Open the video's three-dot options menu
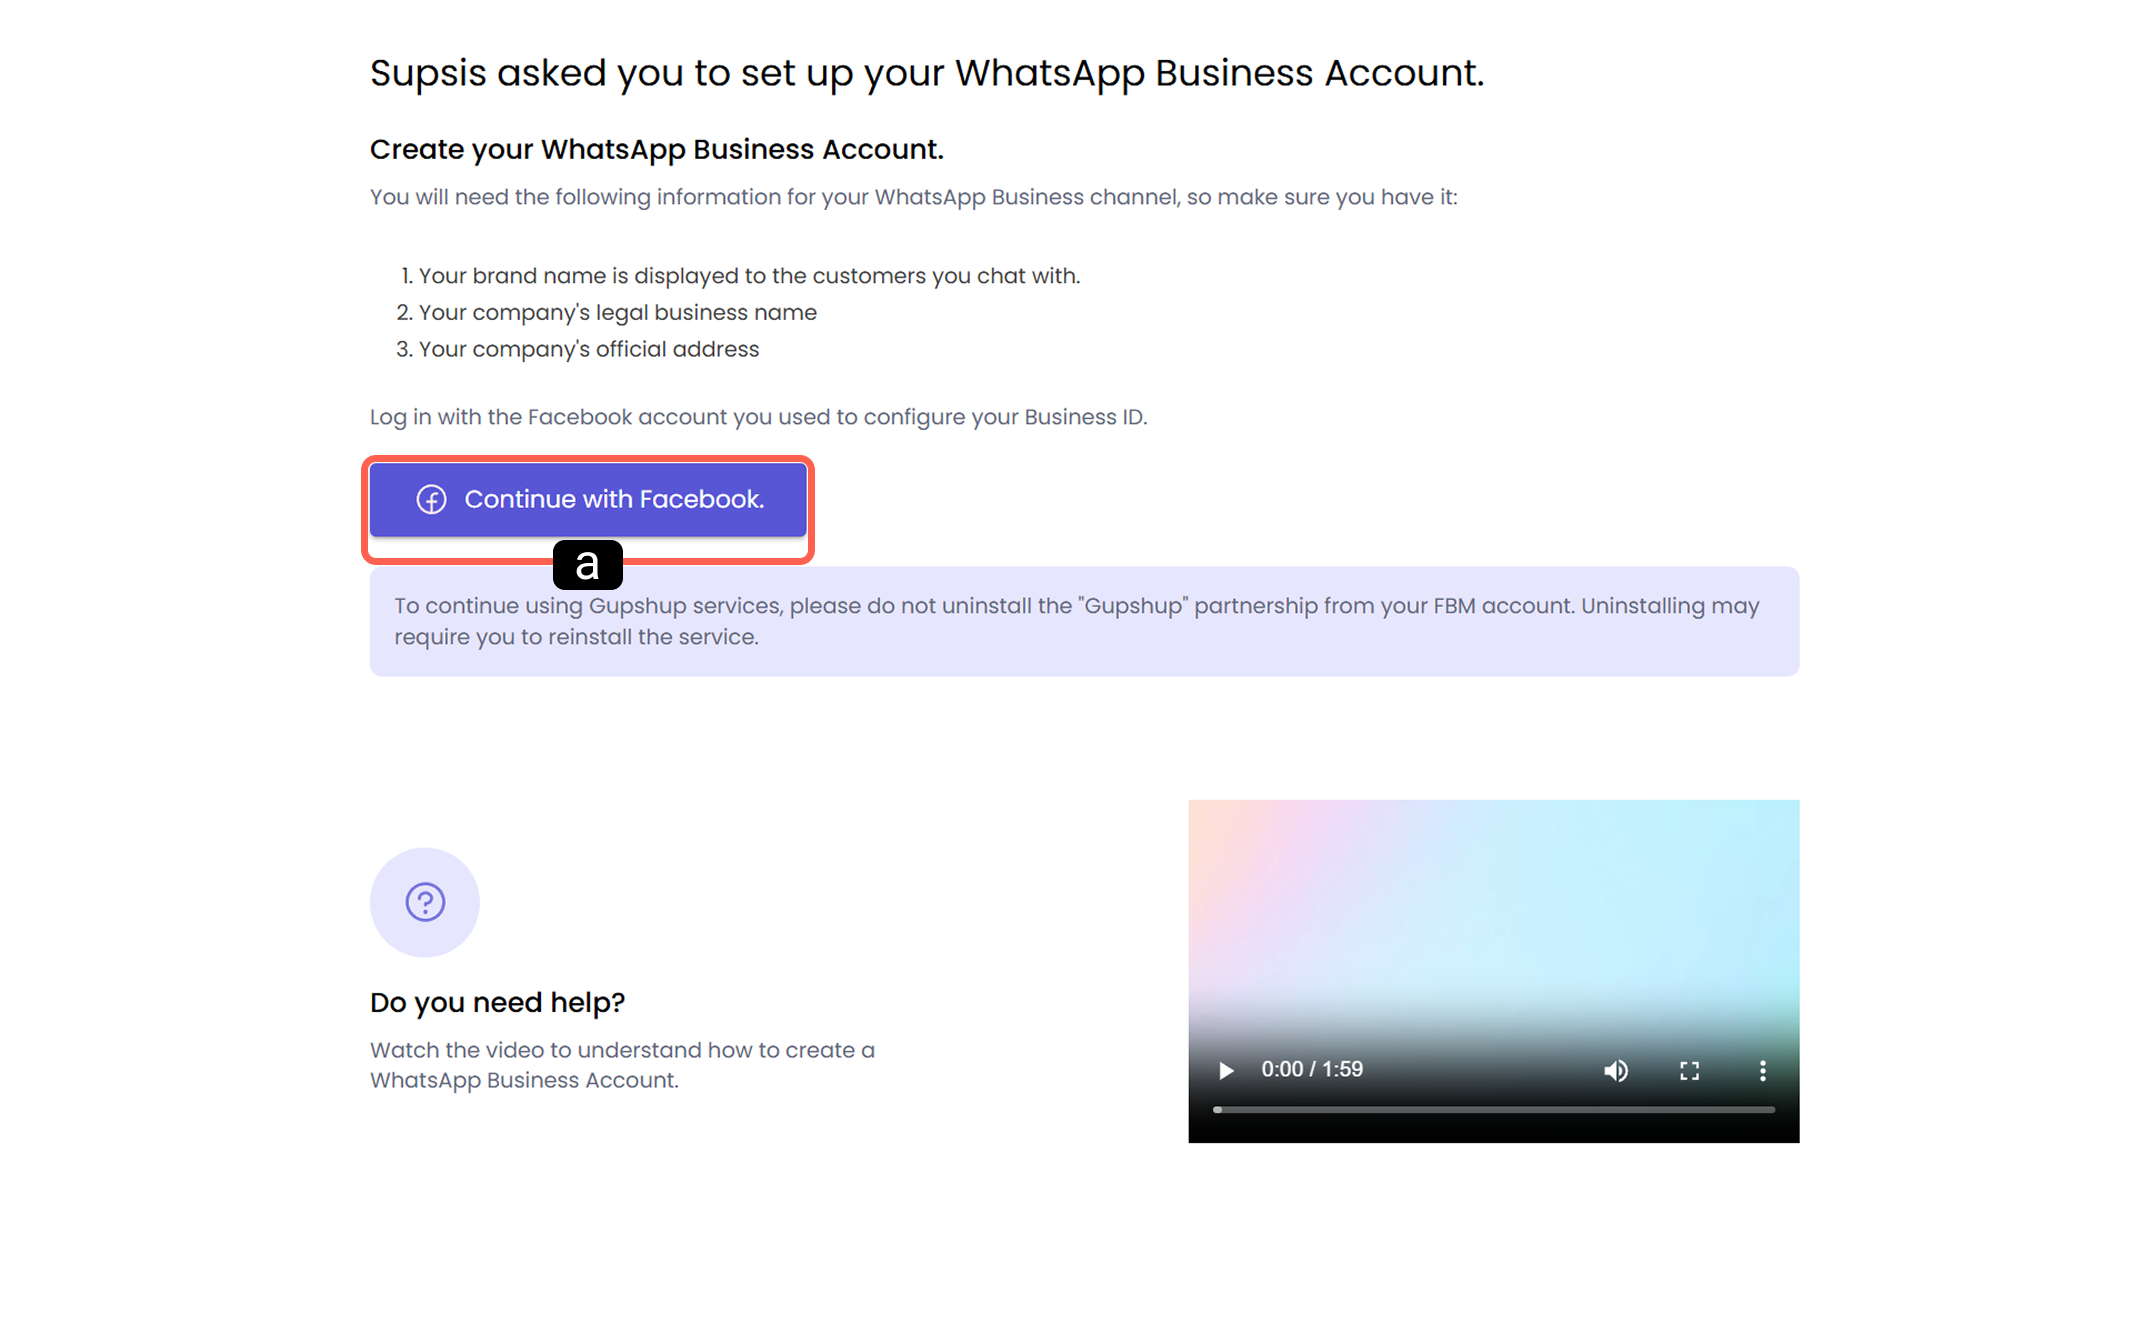The width and height of the screenshot is (2133, 1333). tap(1762, 1070)
